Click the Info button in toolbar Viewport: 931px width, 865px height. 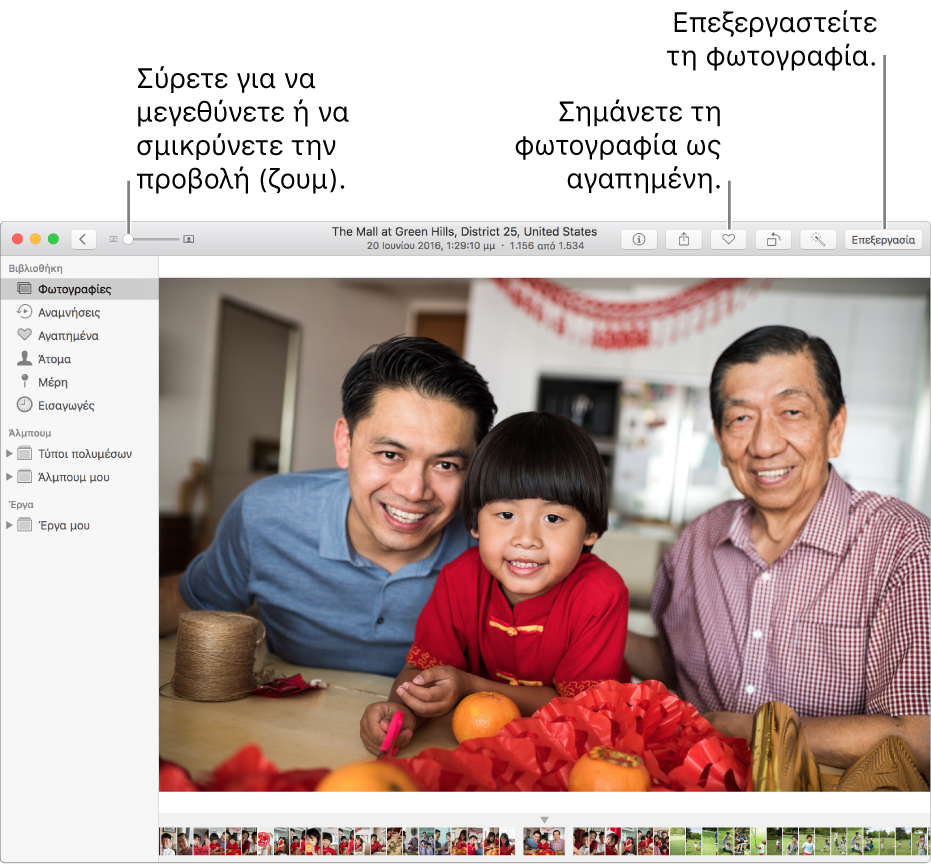pos(638,240)
